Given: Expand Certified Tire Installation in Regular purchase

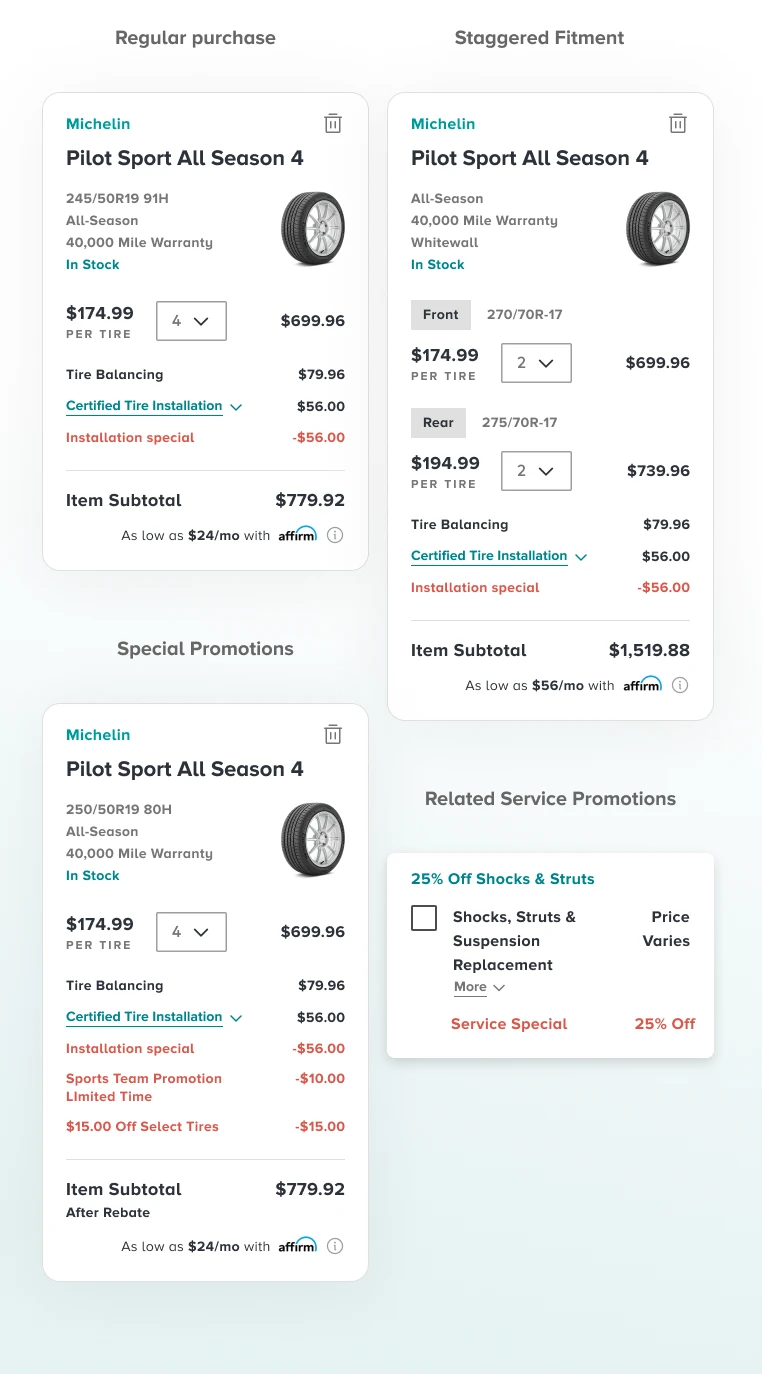Looking at the screenshot, I should [154, 406].
